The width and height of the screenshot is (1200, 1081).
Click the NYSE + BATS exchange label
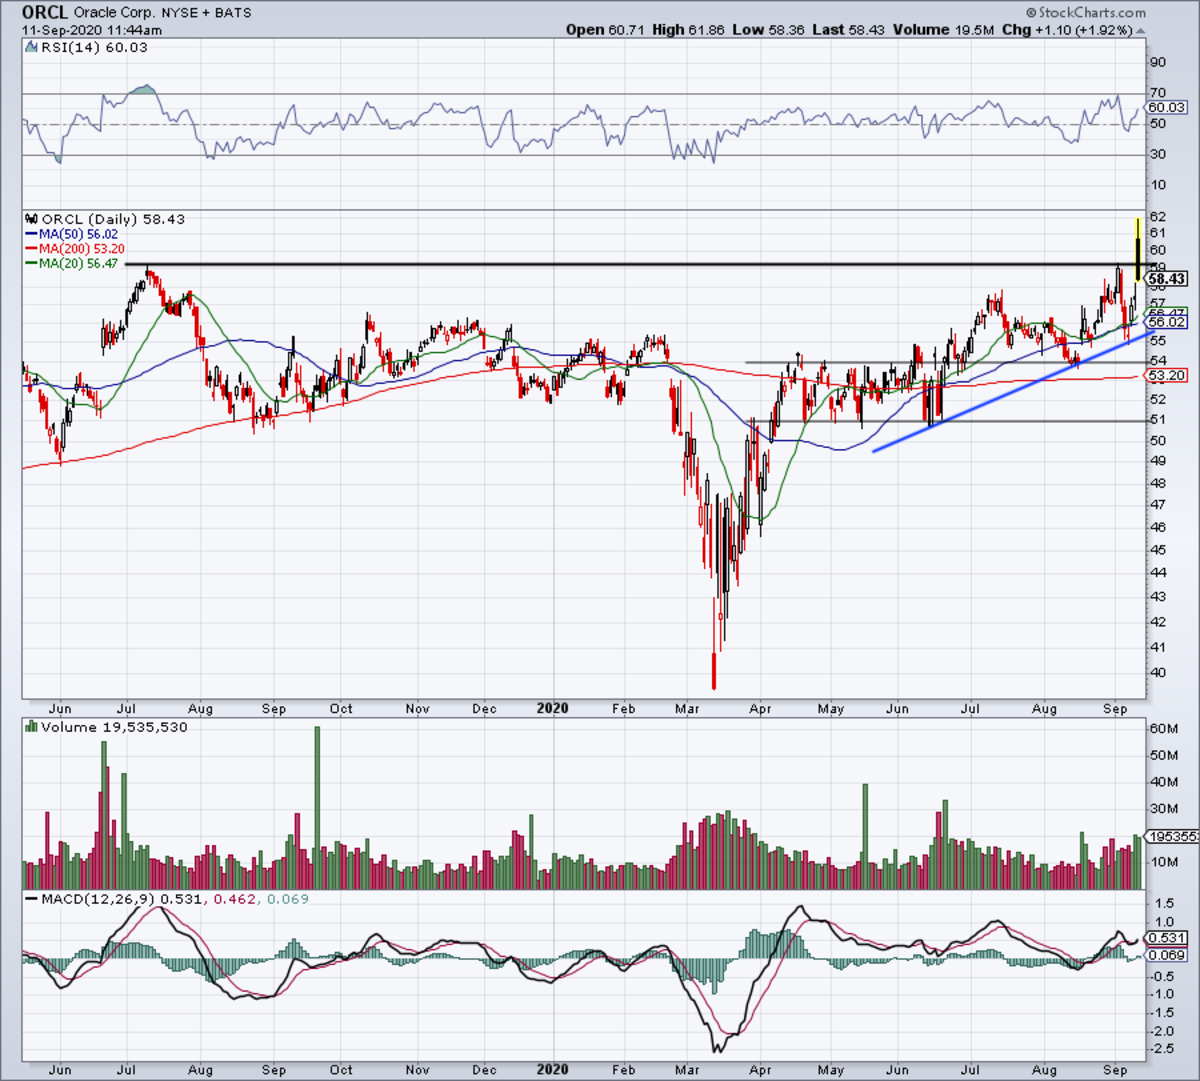(206, 14)
